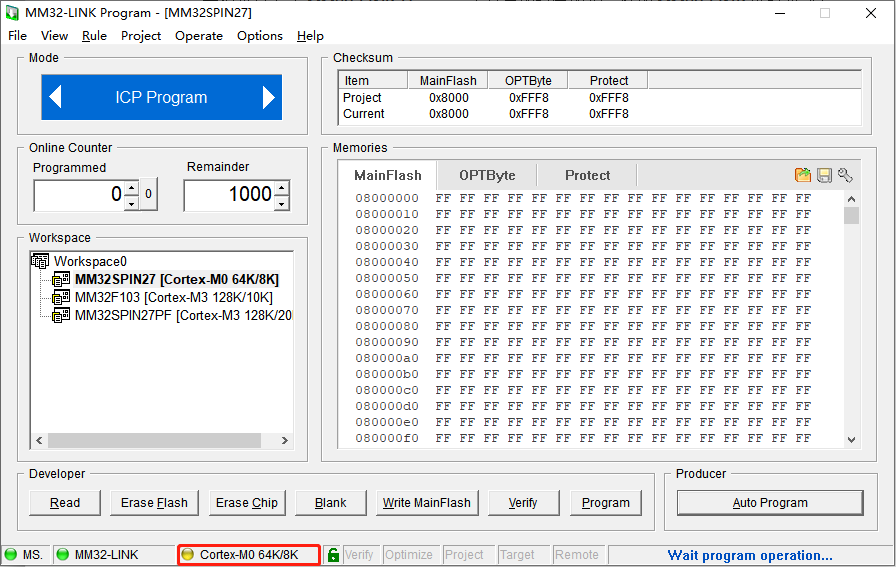Image resolution: width=896 pixels, height=567 pixels.
Task: Click the Workspace0 root icon
Action: [40, 261]
